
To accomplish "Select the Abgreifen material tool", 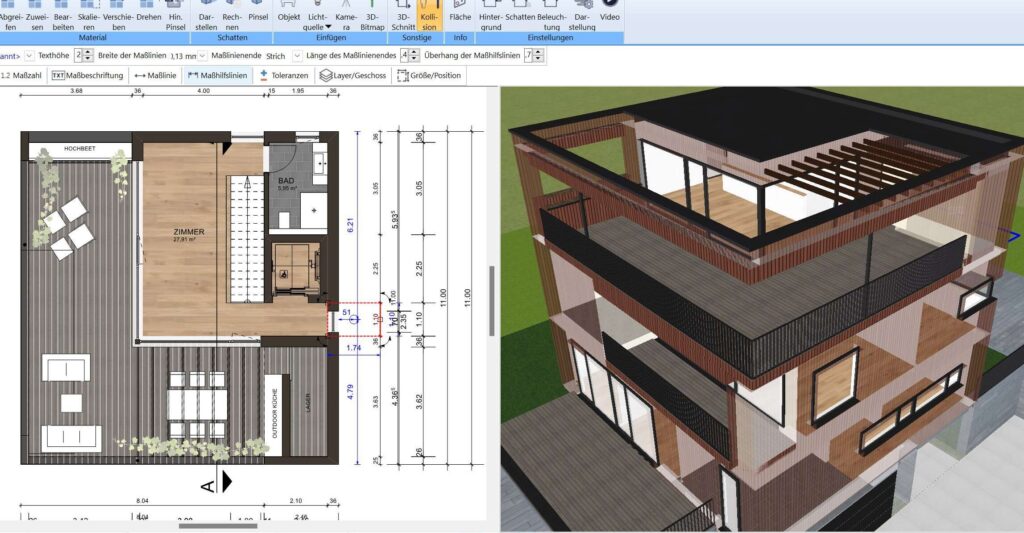I will point(10,19).
